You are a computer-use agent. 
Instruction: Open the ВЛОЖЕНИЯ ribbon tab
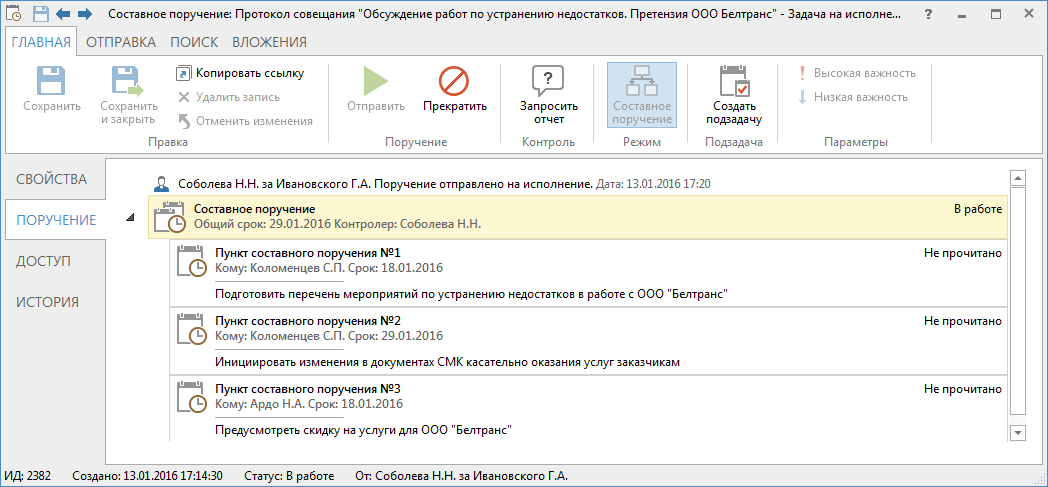point(269,42)
